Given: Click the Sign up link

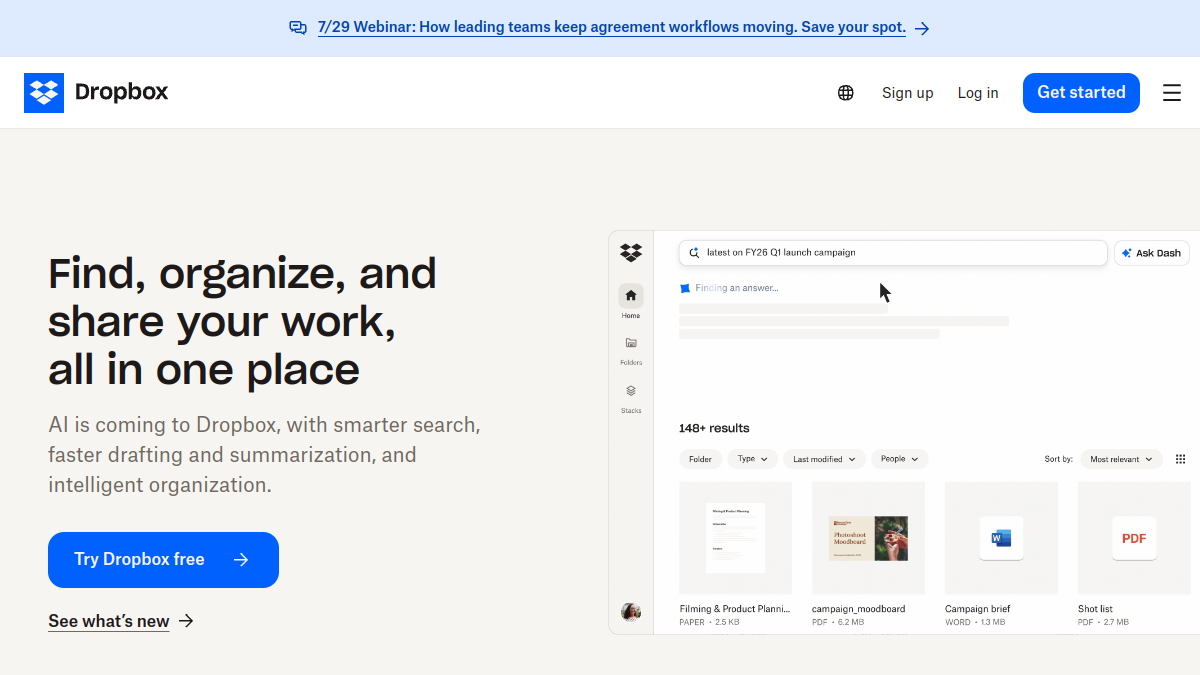Looking at the screenshot, I should point(907,93).
